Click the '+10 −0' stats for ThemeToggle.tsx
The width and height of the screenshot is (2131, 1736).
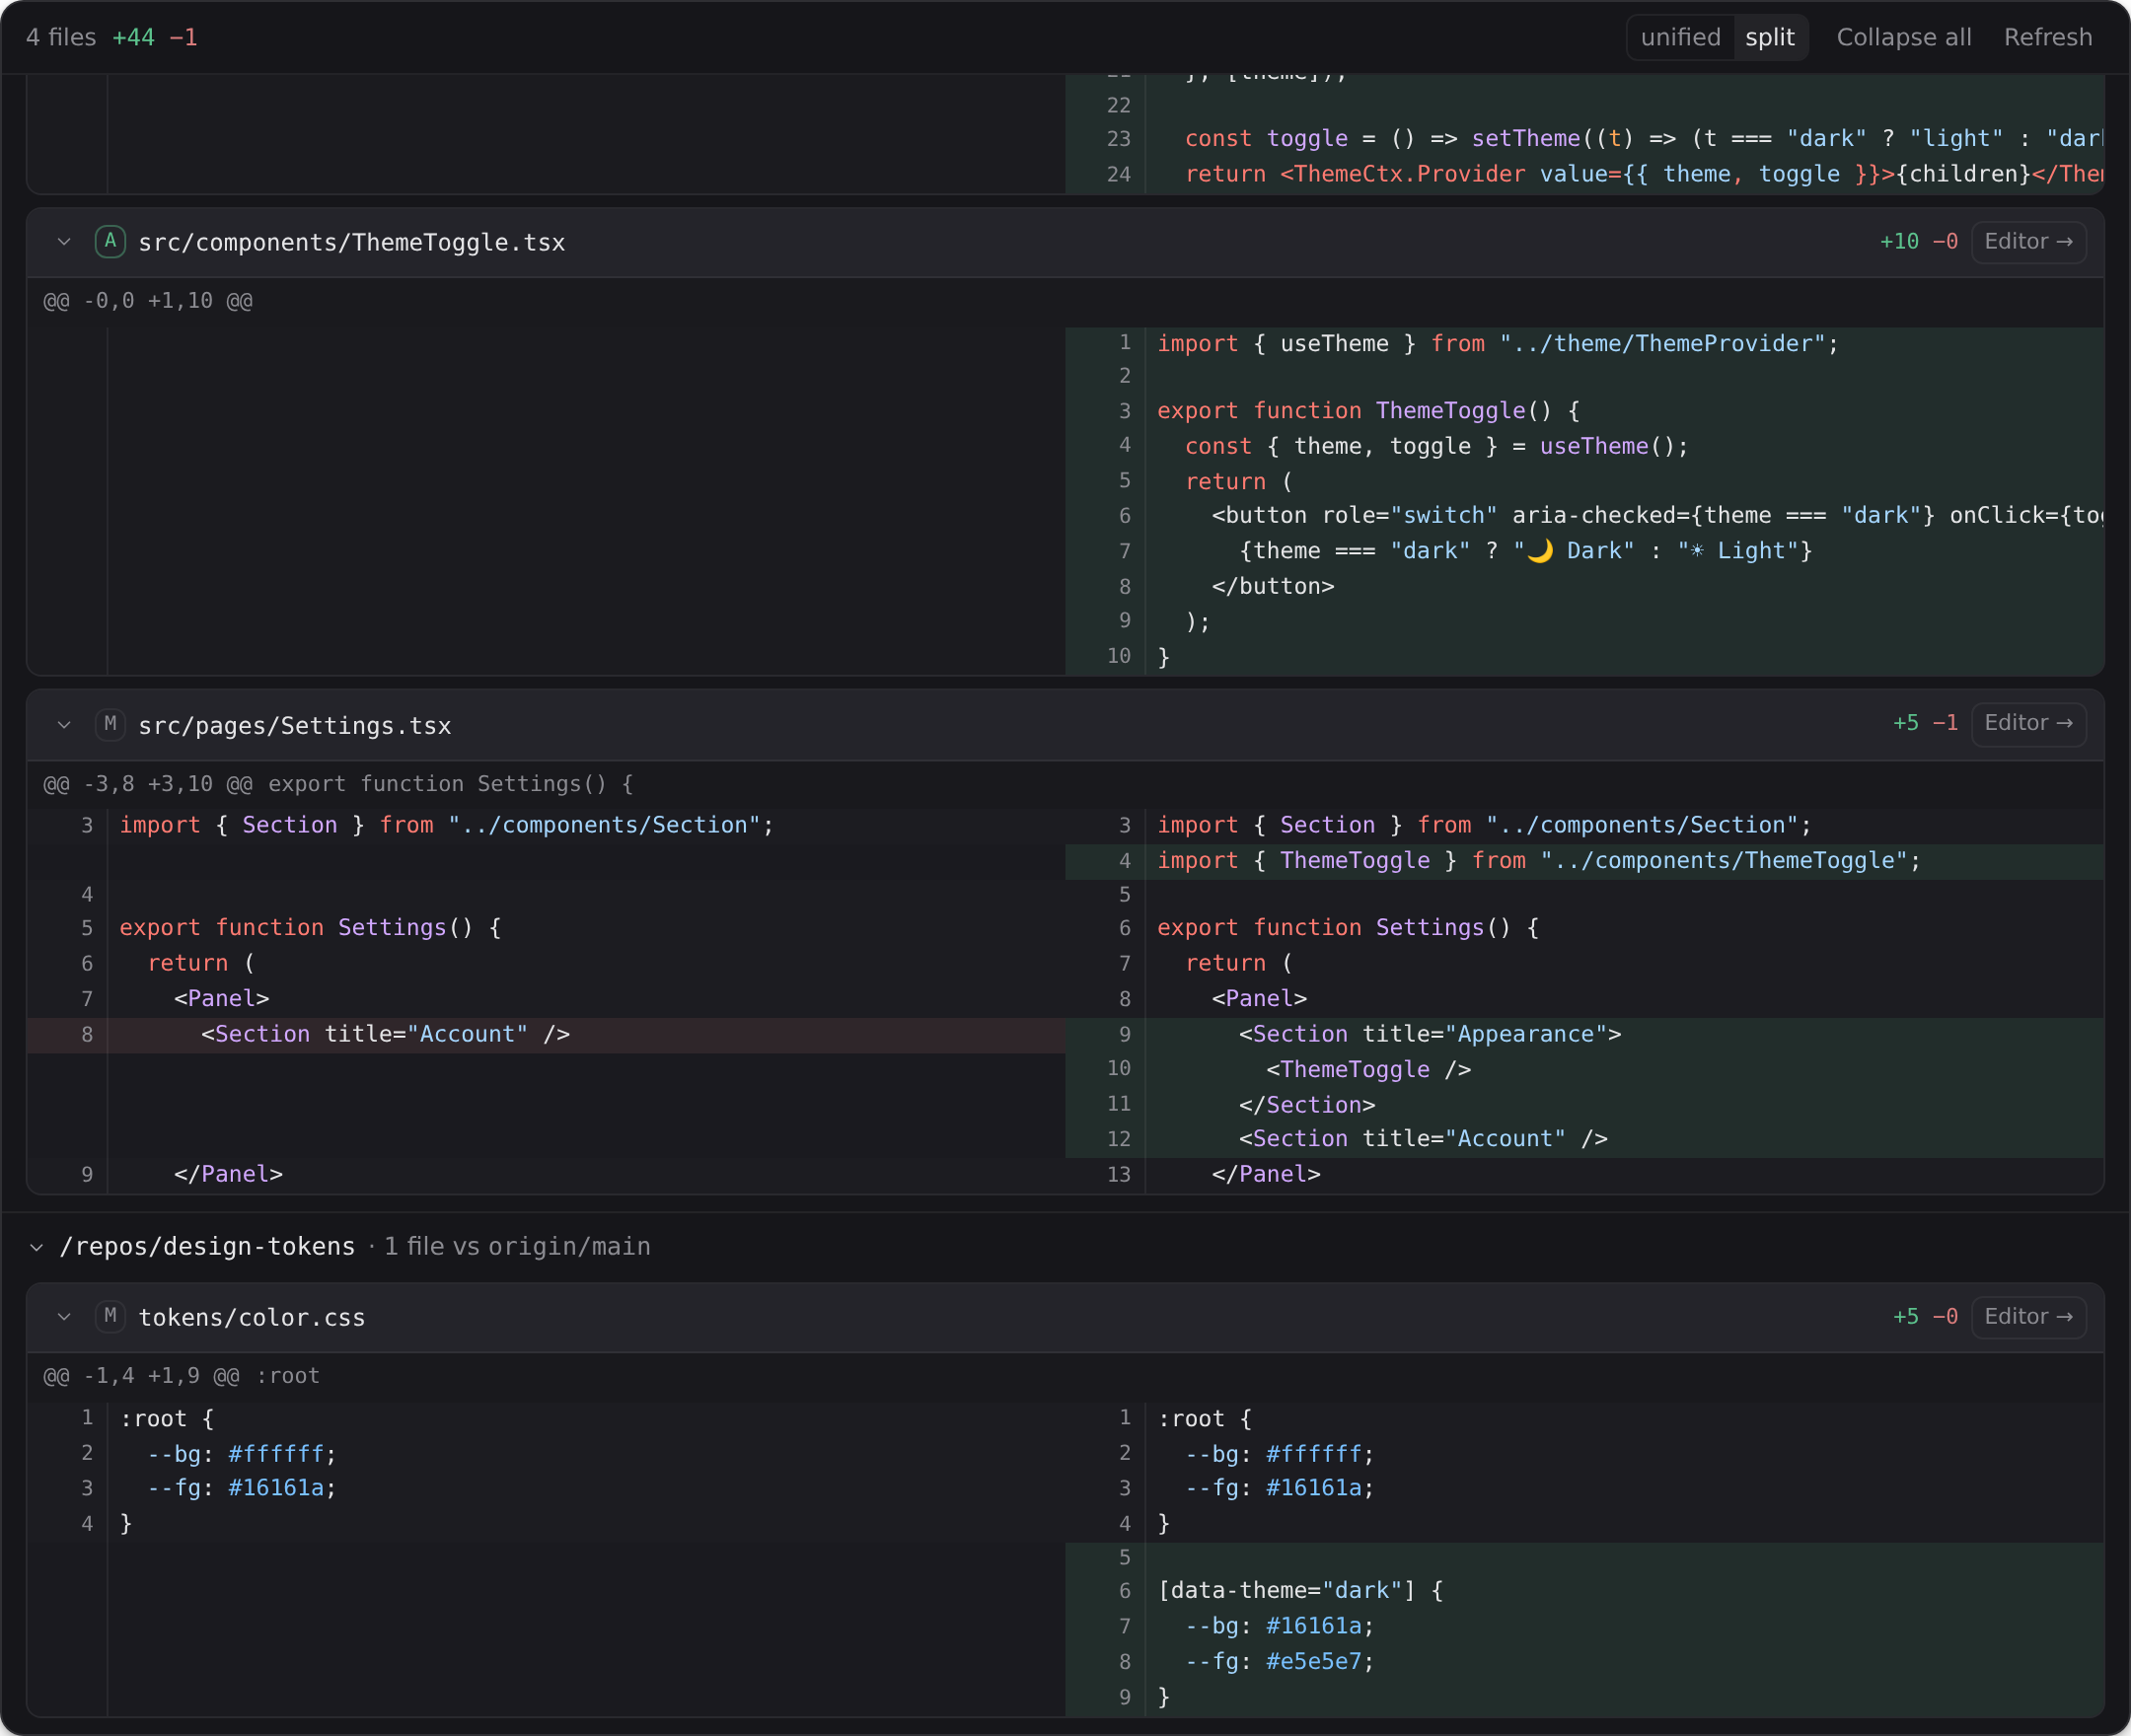(1918, 242)
